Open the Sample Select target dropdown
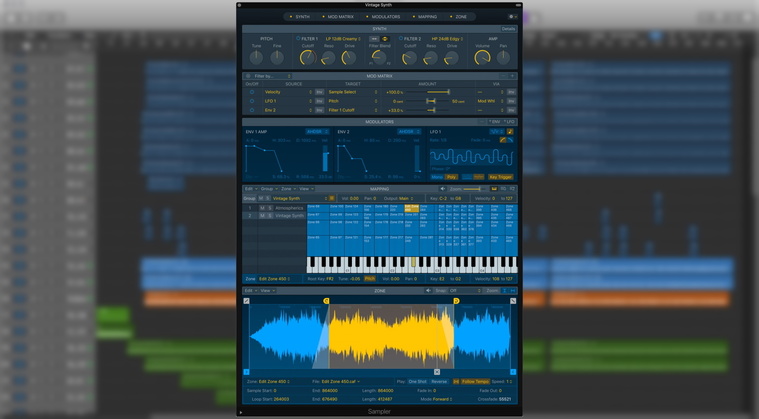The image size is (759, 419). click(353, 92)
